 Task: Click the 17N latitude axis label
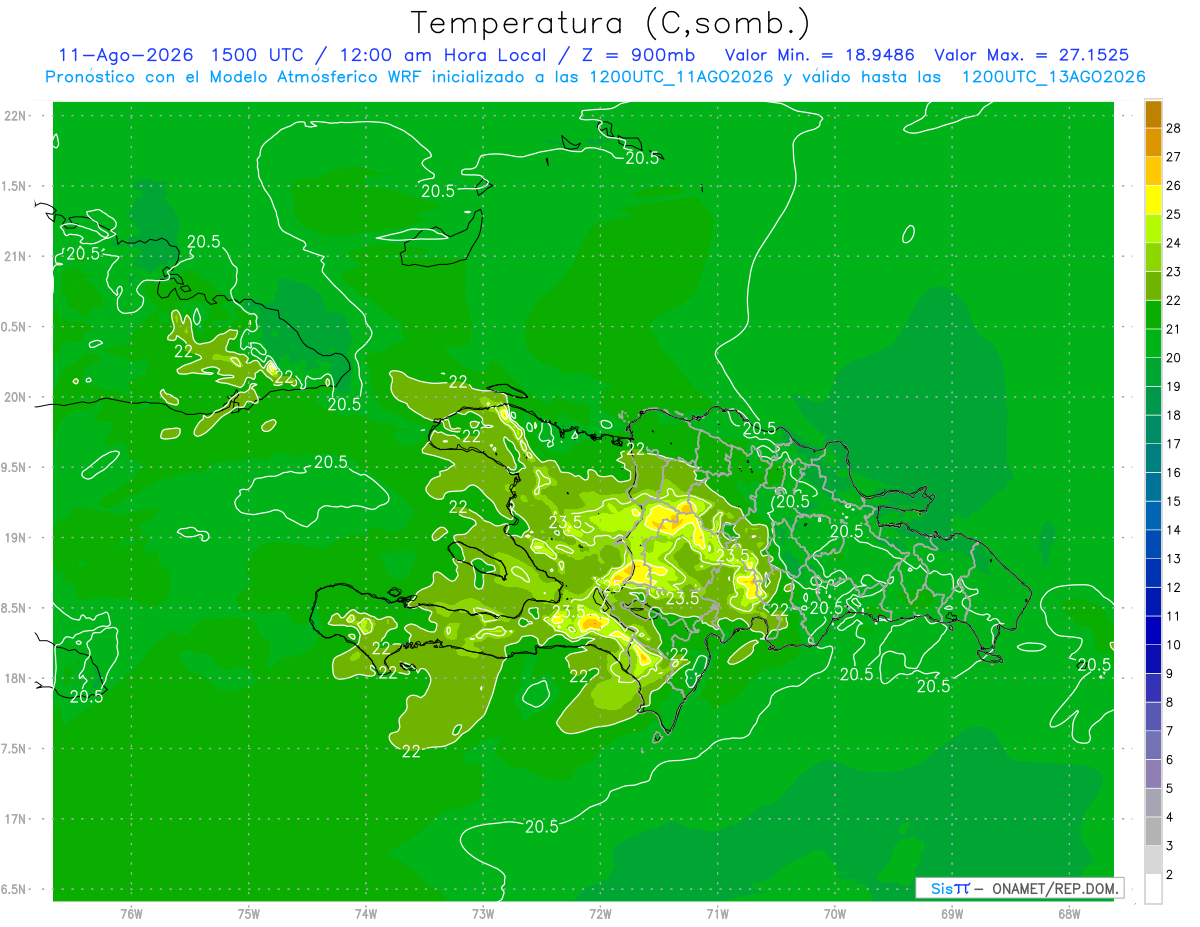tap(17, 820)
